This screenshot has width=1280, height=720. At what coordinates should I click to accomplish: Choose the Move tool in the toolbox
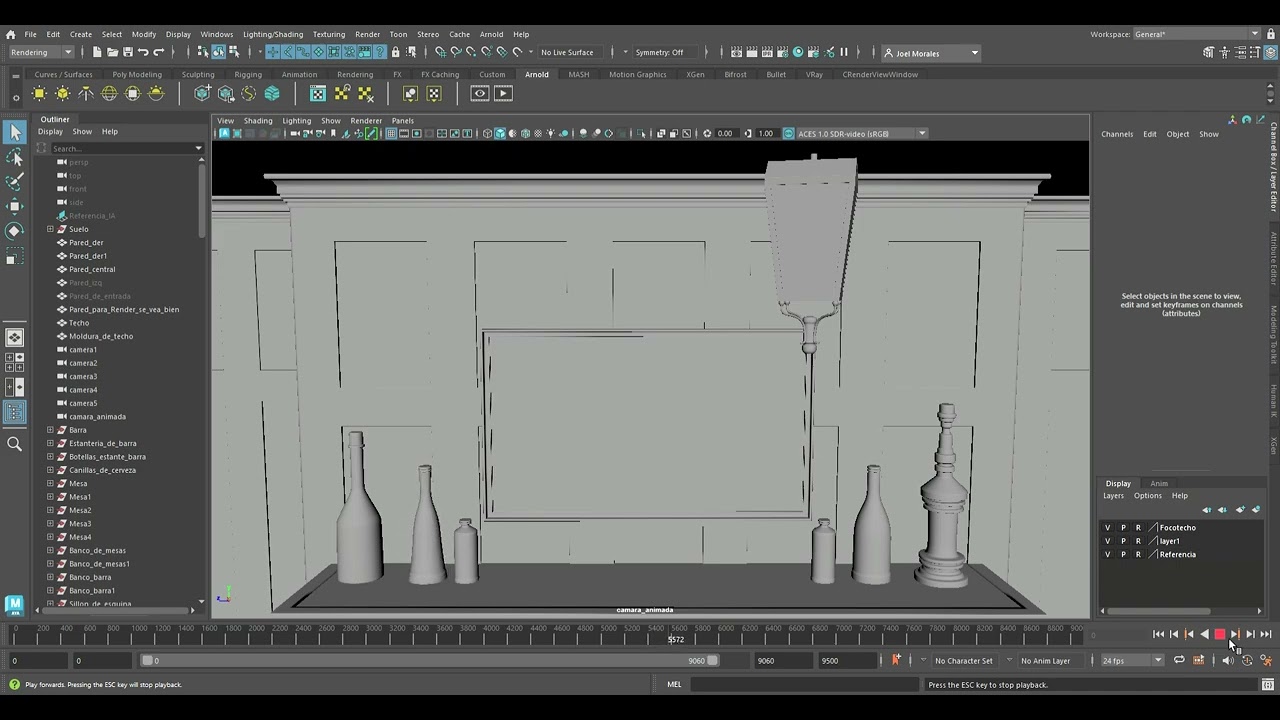click(x=14, y=206)
